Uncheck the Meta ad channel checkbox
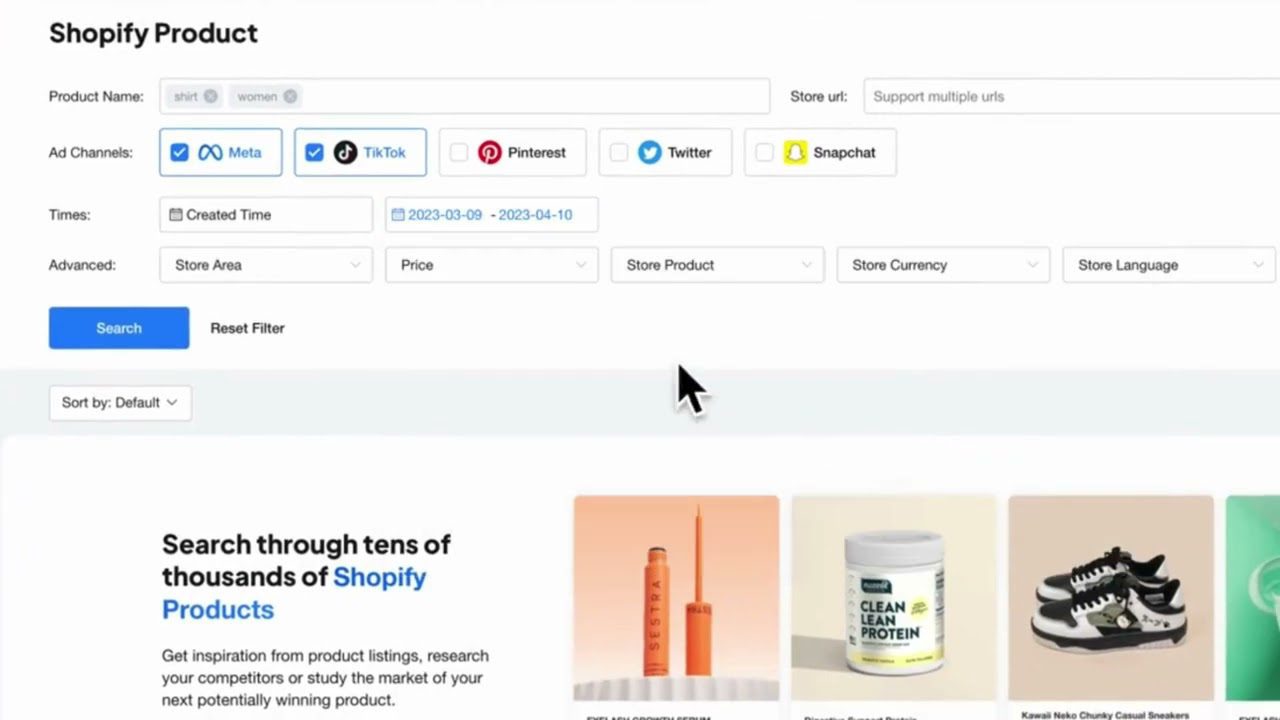Viewport: 1280px width, 720px height. click(179, 153)
